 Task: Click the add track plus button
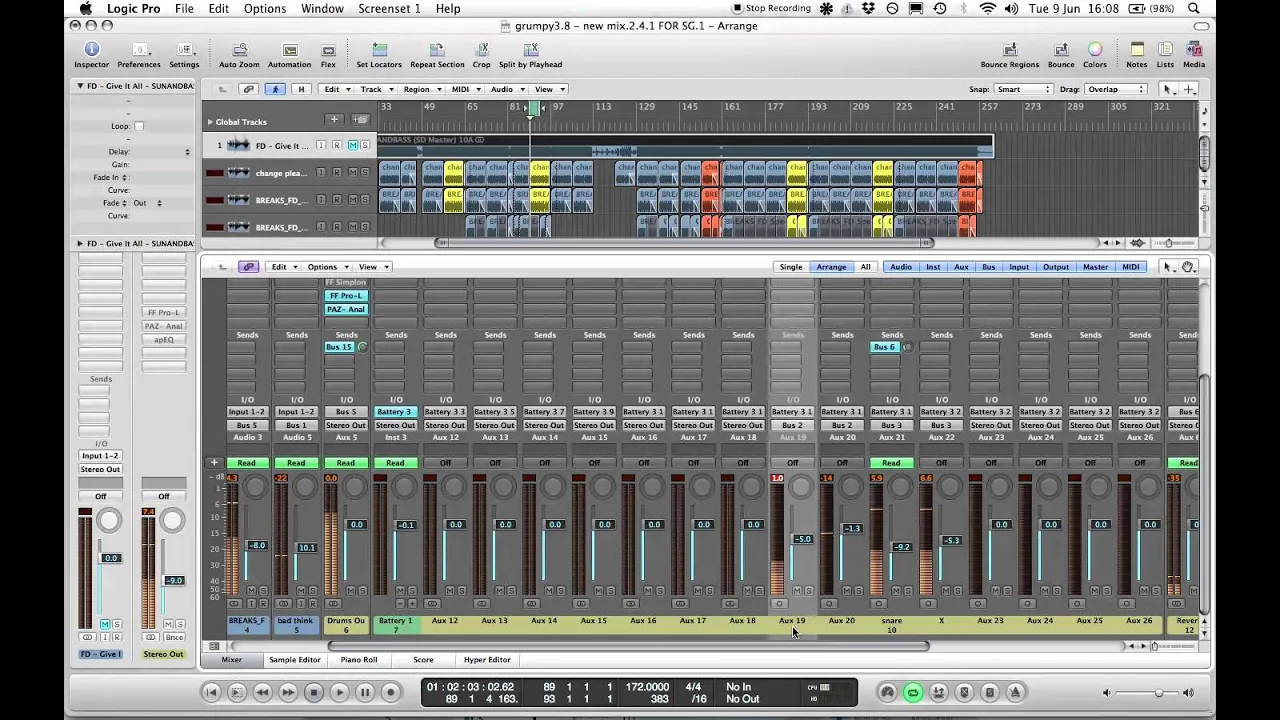pos(334,121)
